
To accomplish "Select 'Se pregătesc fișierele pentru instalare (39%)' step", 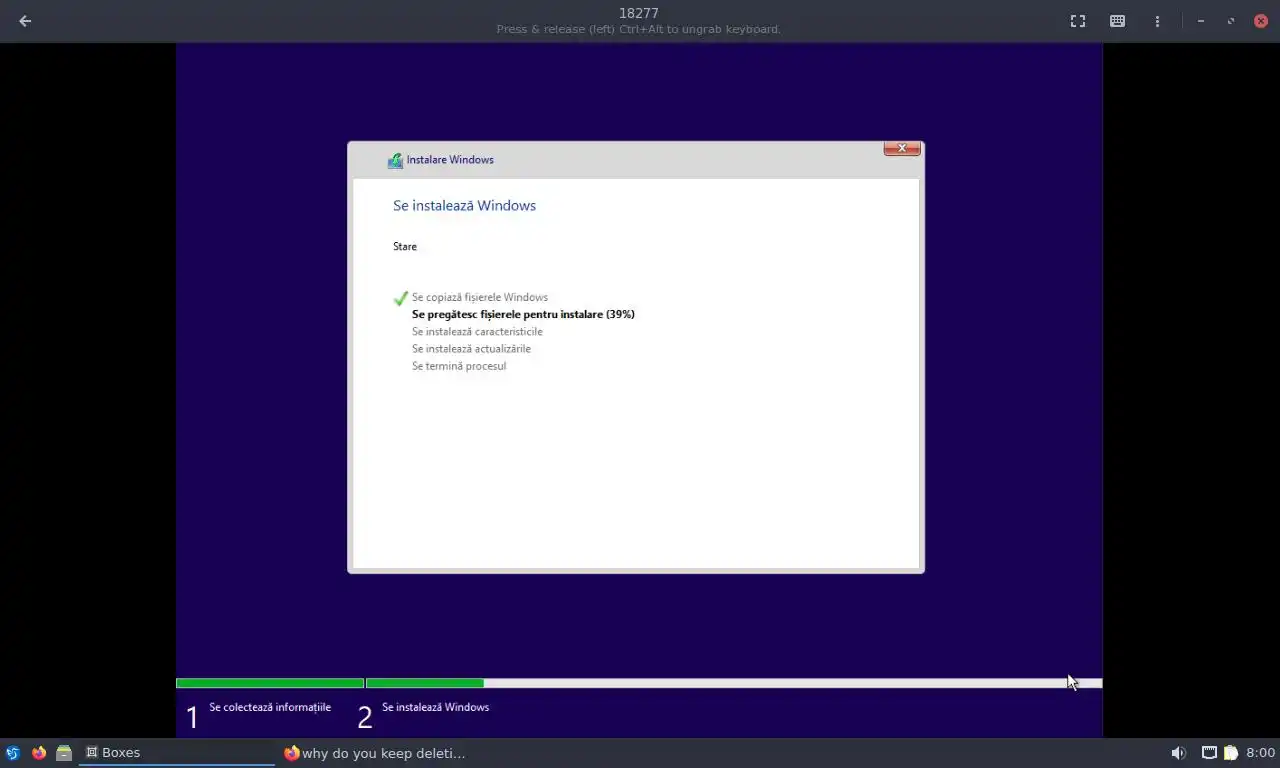I will (x=523, y=314).
